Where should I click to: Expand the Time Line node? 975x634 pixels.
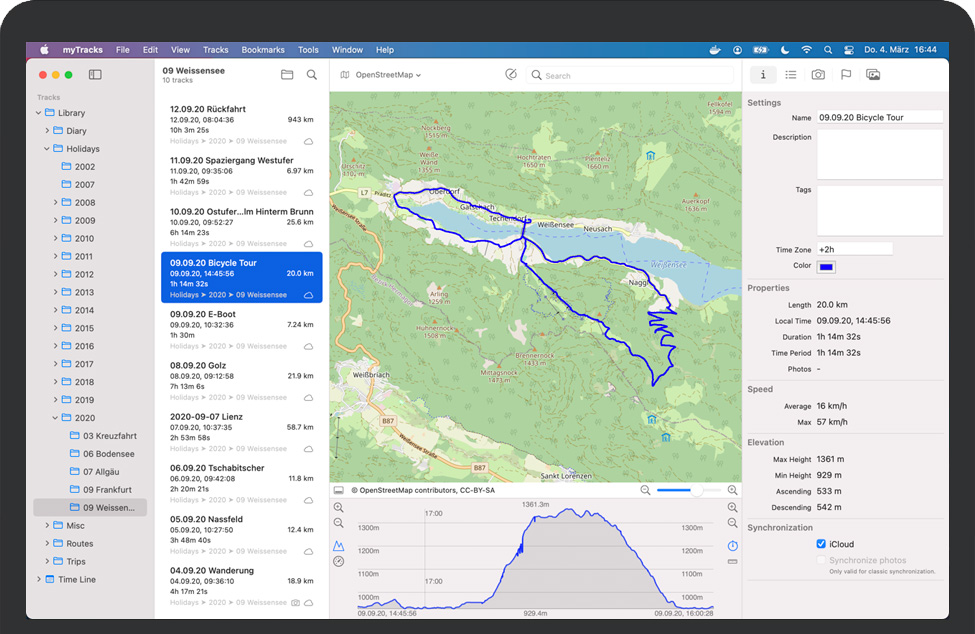coord(39,579)
